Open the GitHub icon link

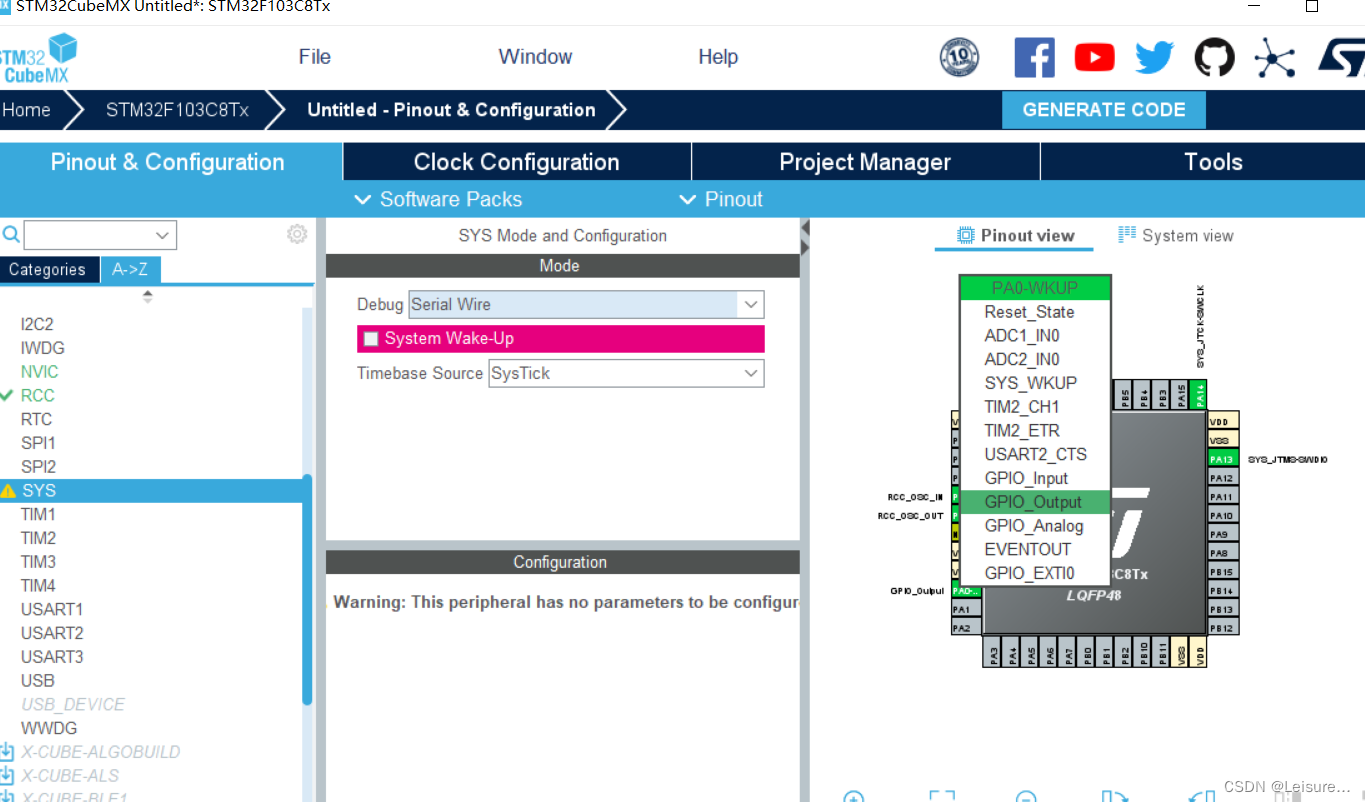1214,57
